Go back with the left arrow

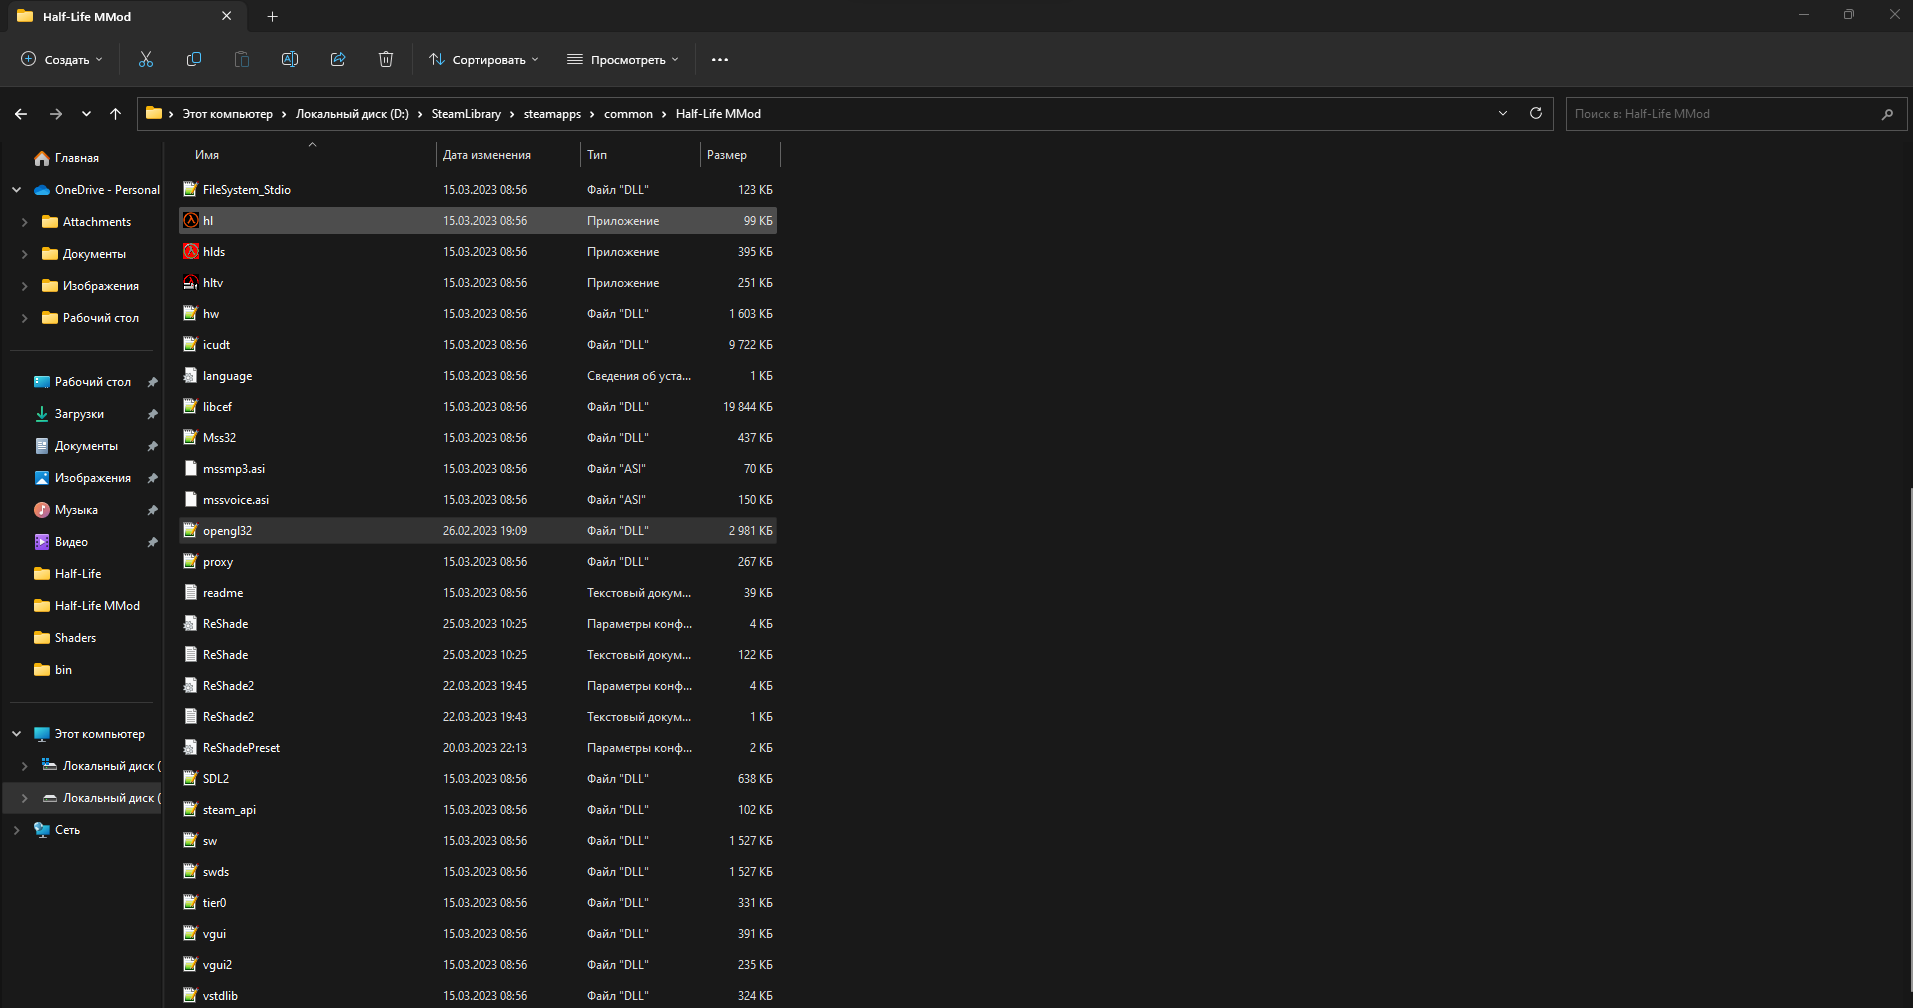pos(21,114)
